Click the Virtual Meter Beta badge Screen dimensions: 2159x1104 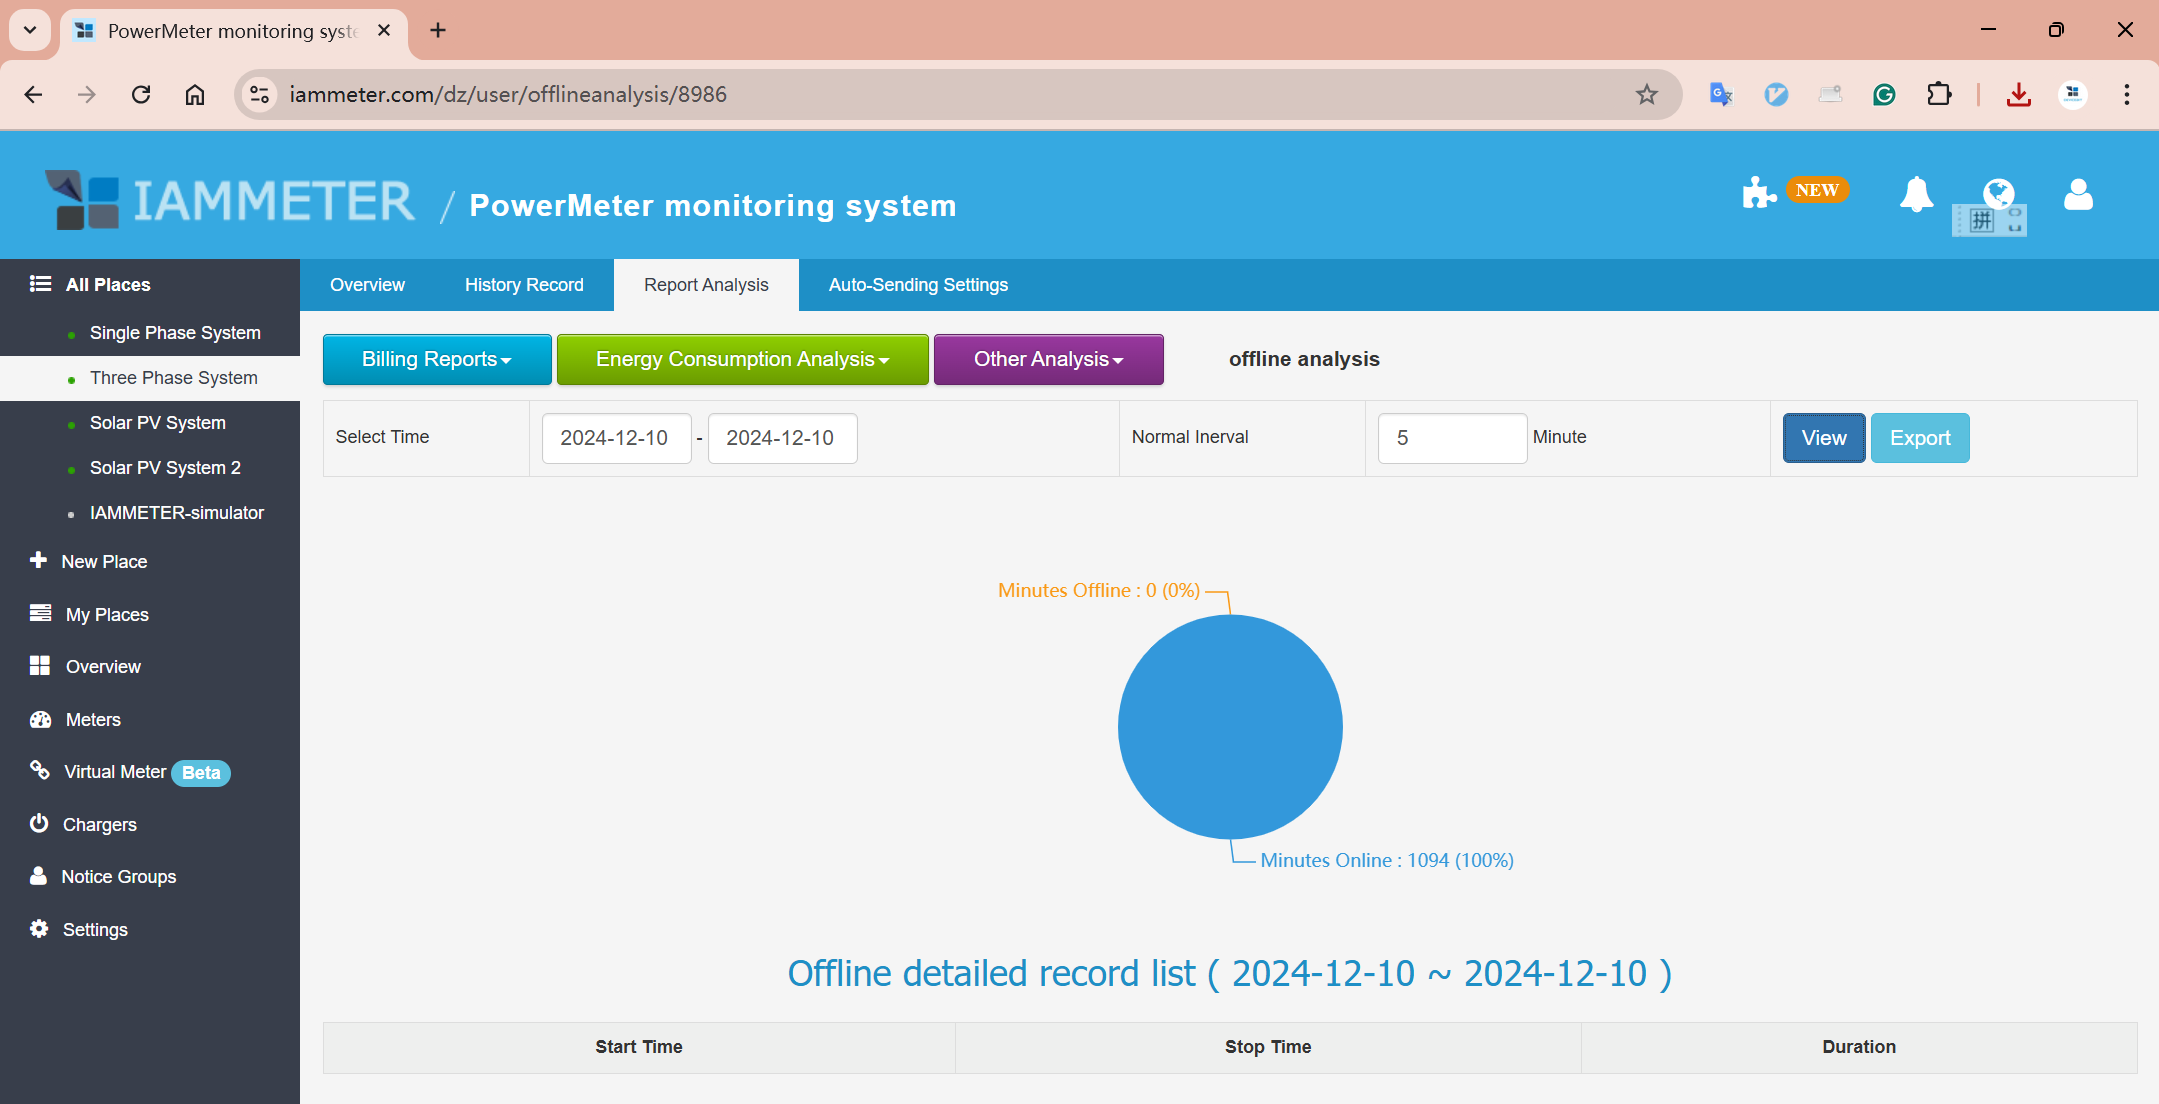click(201, 773)
